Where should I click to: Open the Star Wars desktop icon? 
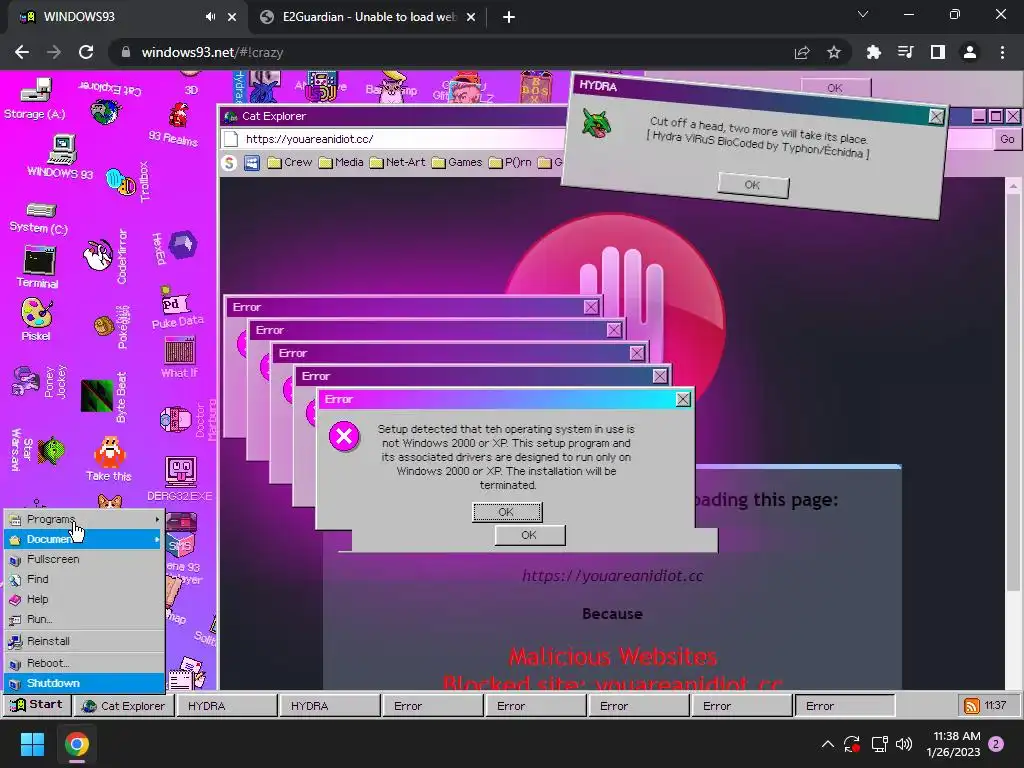coord(38,449)
